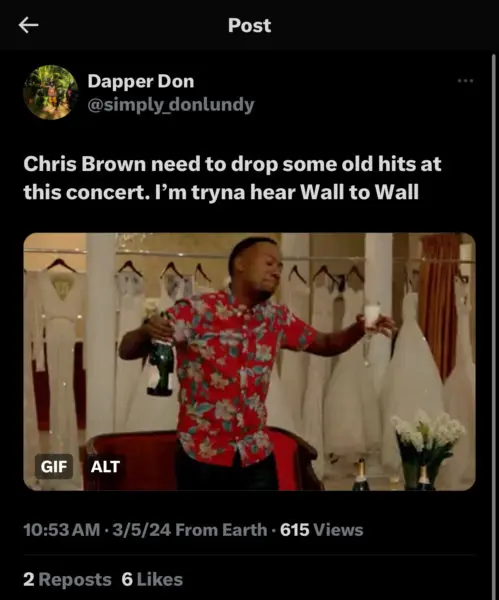Screen dimensions: 499x600
Task: Go back using the left arrow
Action: [x=28, y=26]
